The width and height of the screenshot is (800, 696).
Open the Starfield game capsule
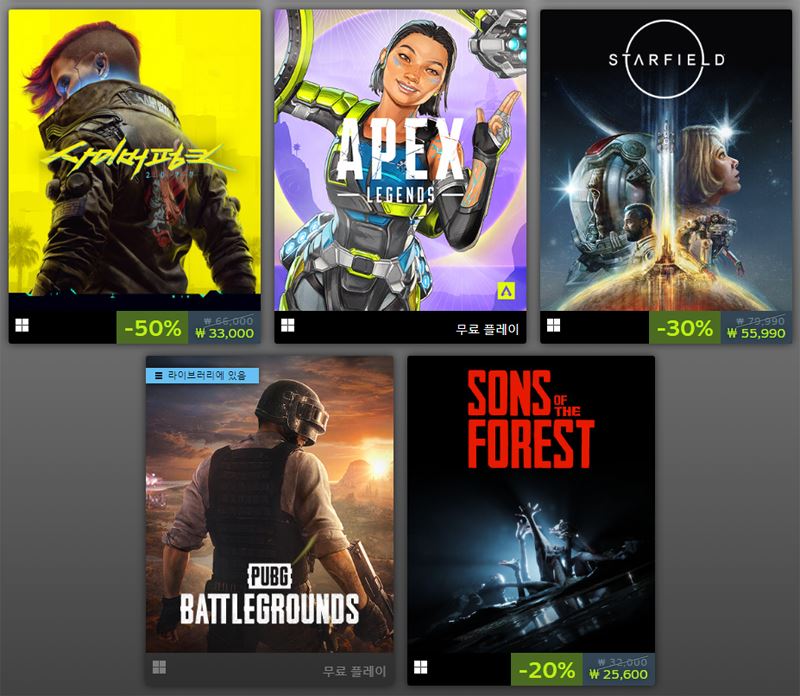coord(666,160)
